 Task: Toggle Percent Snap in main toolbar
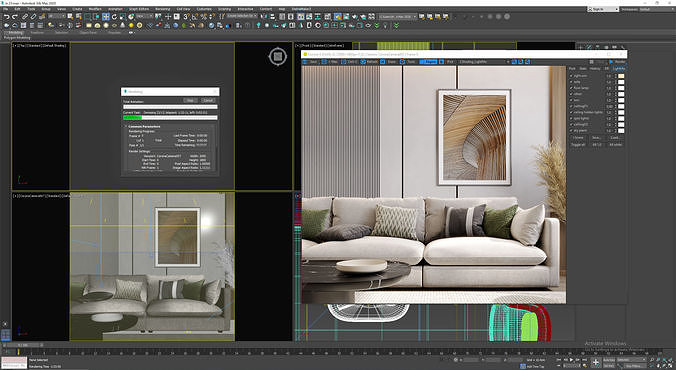tap(203, 16)
